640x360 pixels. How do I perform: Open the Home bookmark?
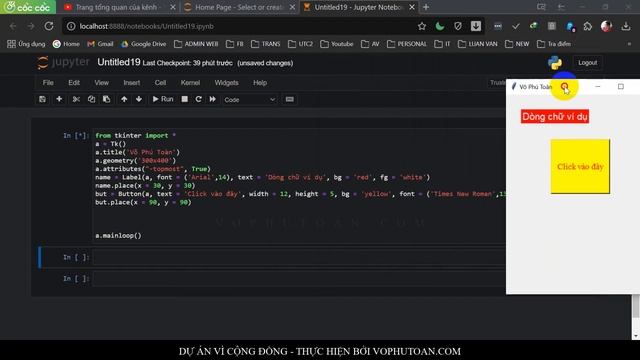click(66, 44)
